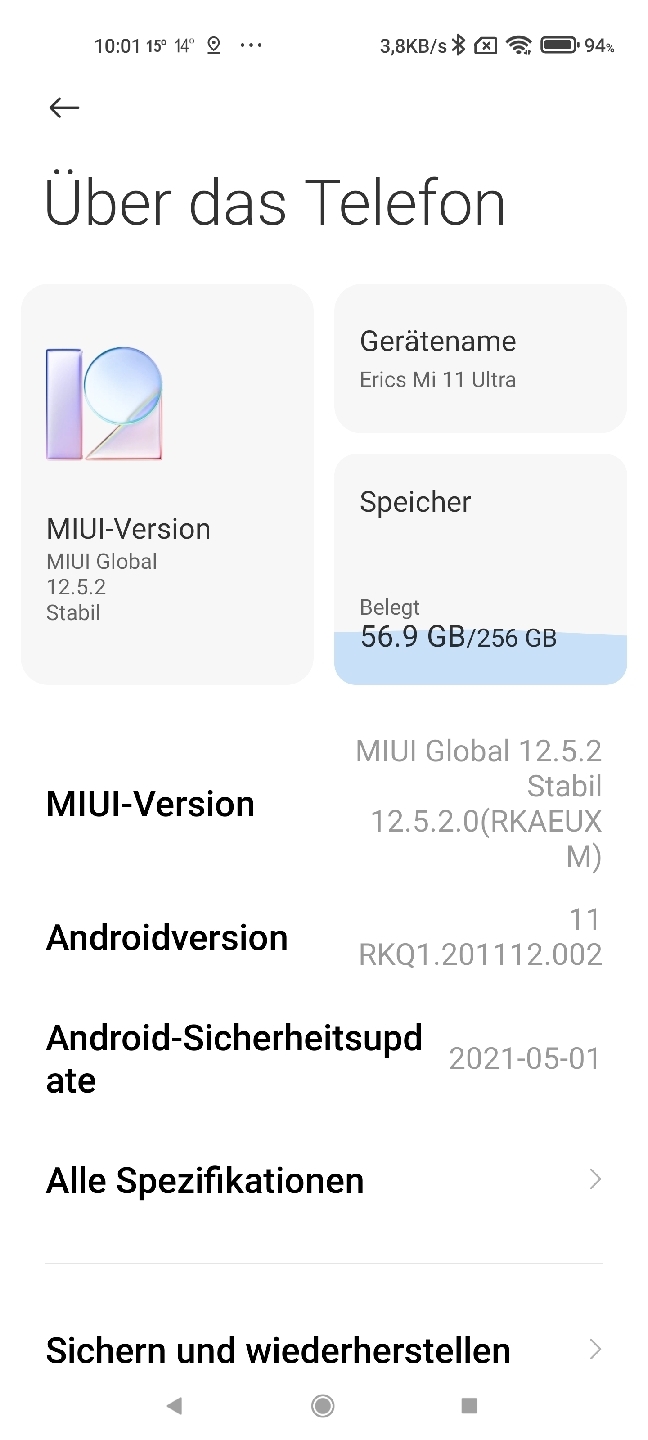Open the Gerätename card

click(x=480, y=359)
